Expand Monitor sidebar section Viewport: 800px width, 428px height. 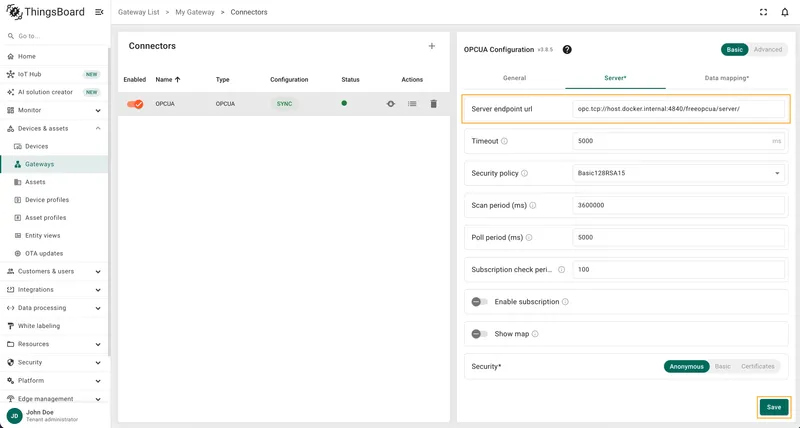pos(54,110)
